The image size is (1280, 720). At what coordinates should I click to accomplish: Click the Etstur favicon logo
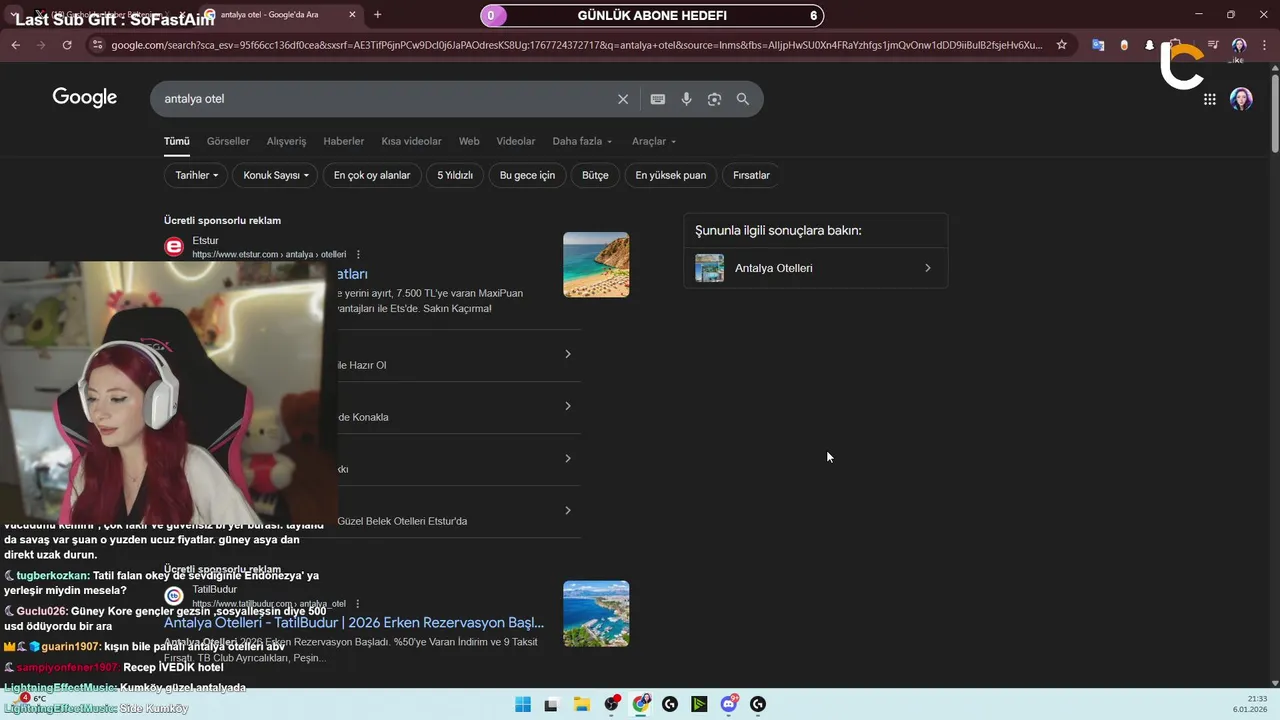click(x=174, y=247)
